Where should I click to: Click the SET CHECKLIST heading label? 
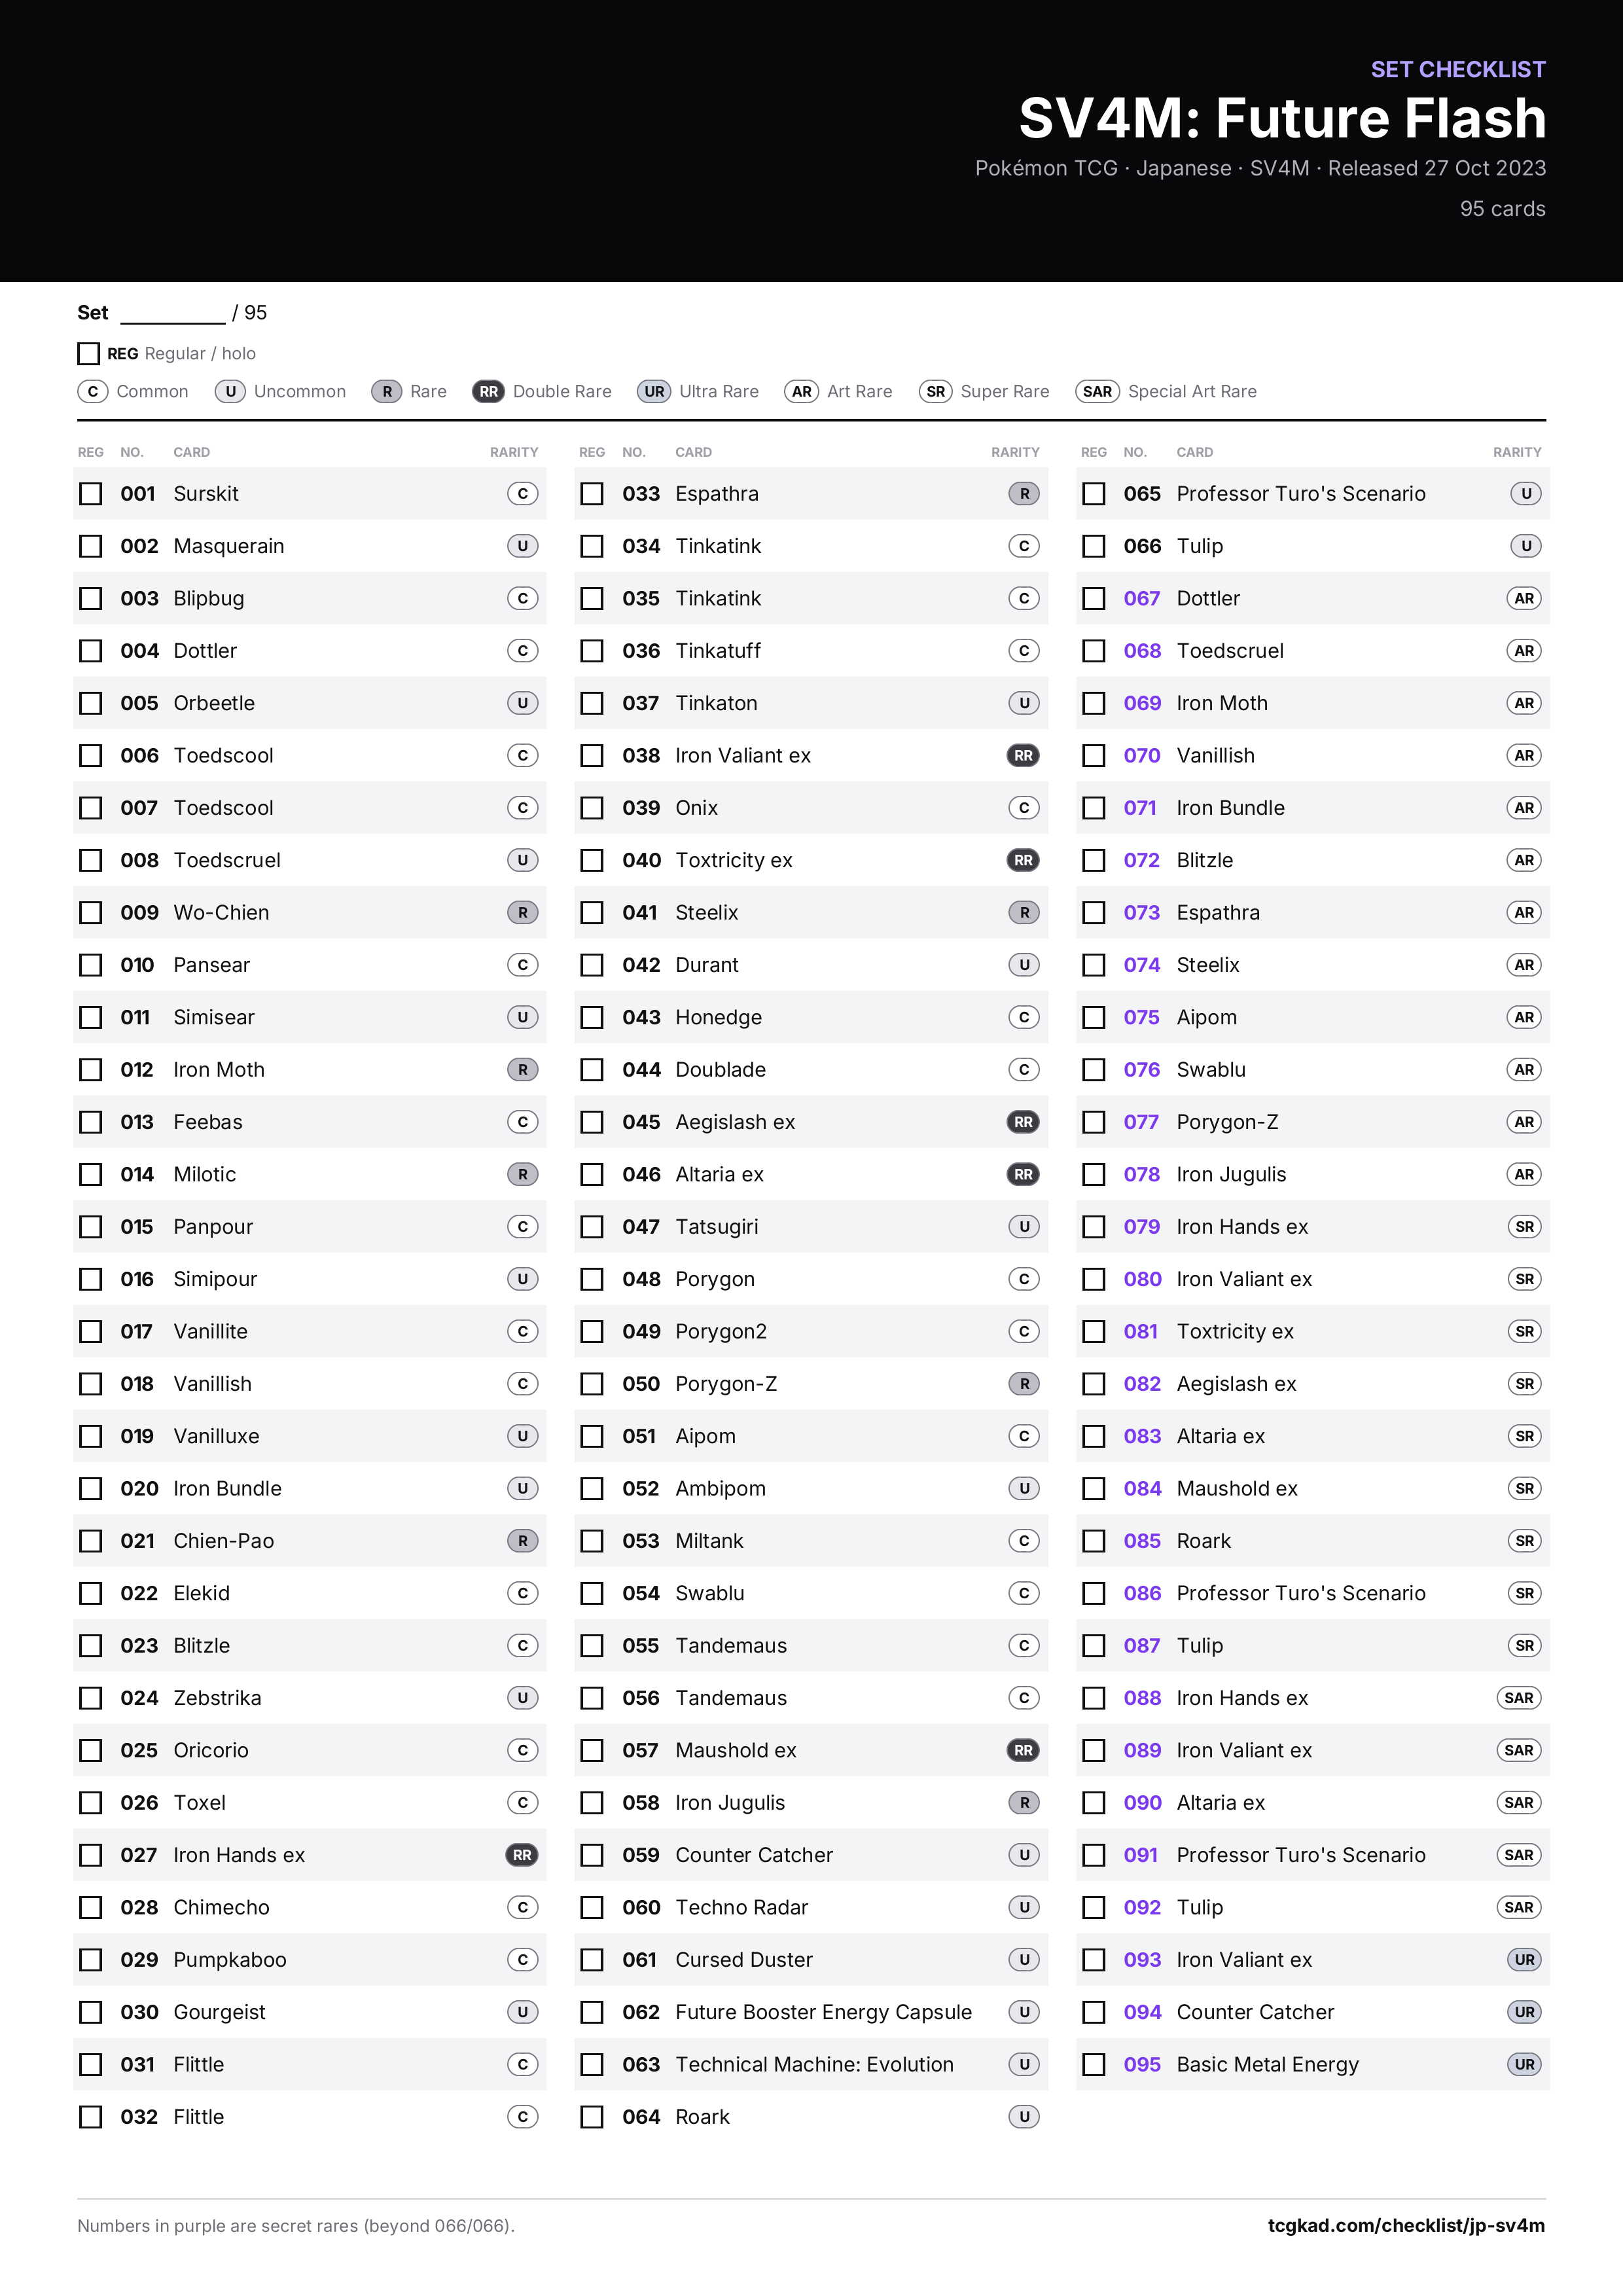pyautogui.click(x=1458, y=69)
